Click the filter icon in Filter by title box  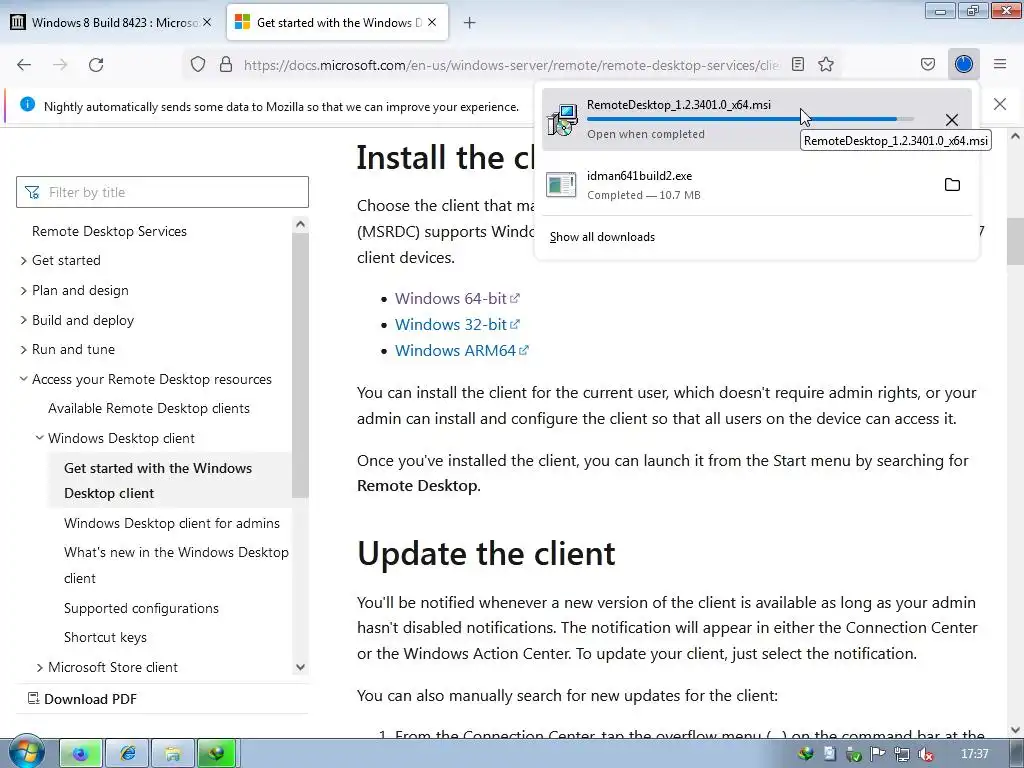point(32,192)
